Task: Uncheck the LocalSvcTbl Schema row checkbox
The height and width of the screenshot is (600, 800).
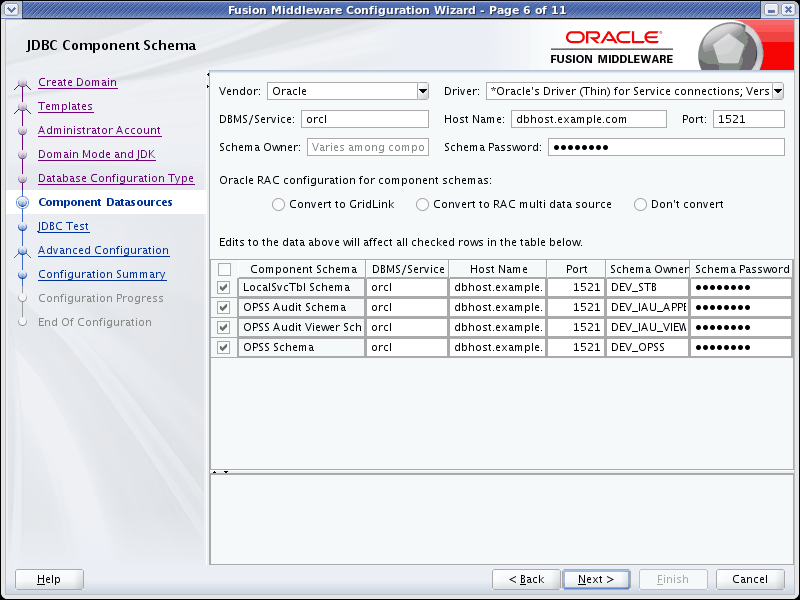Action: [x=223, y=287]
